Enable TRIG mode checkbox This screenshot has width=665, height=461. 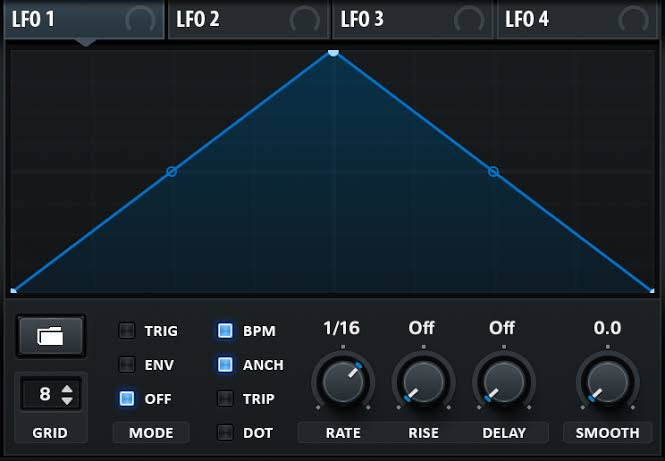(x=127, y=330)
